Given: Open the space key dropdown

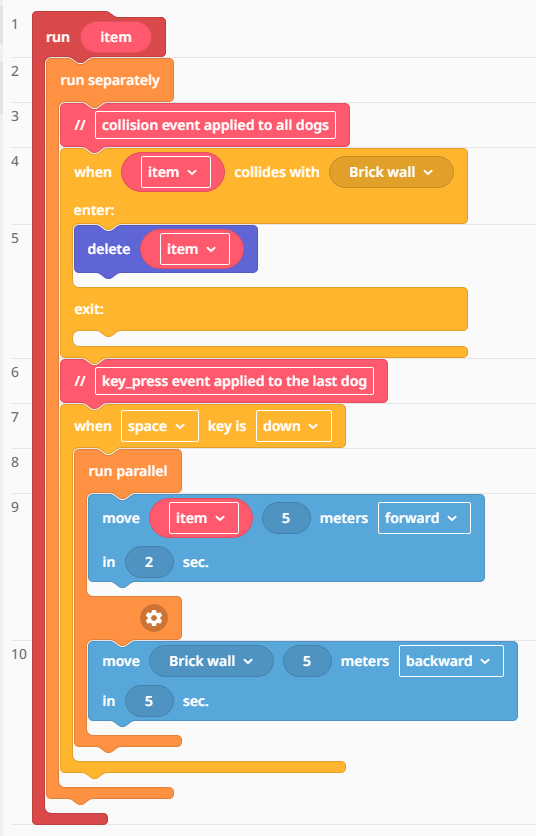Looking at the screenshot, I should 160,426.
